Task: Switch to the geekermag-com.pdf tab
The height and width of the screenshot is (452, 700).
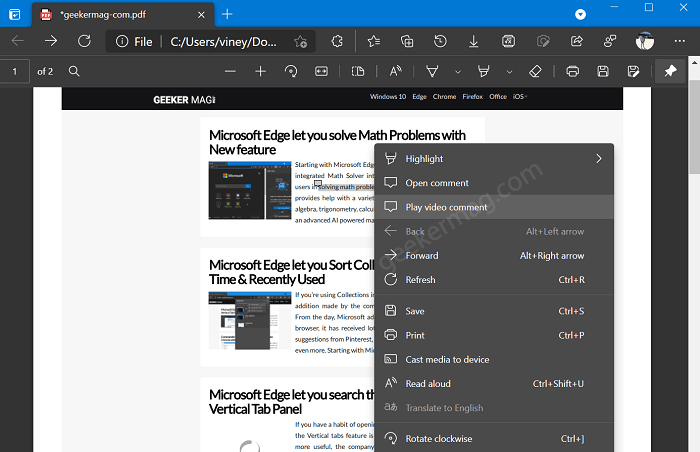Action: 123,15
